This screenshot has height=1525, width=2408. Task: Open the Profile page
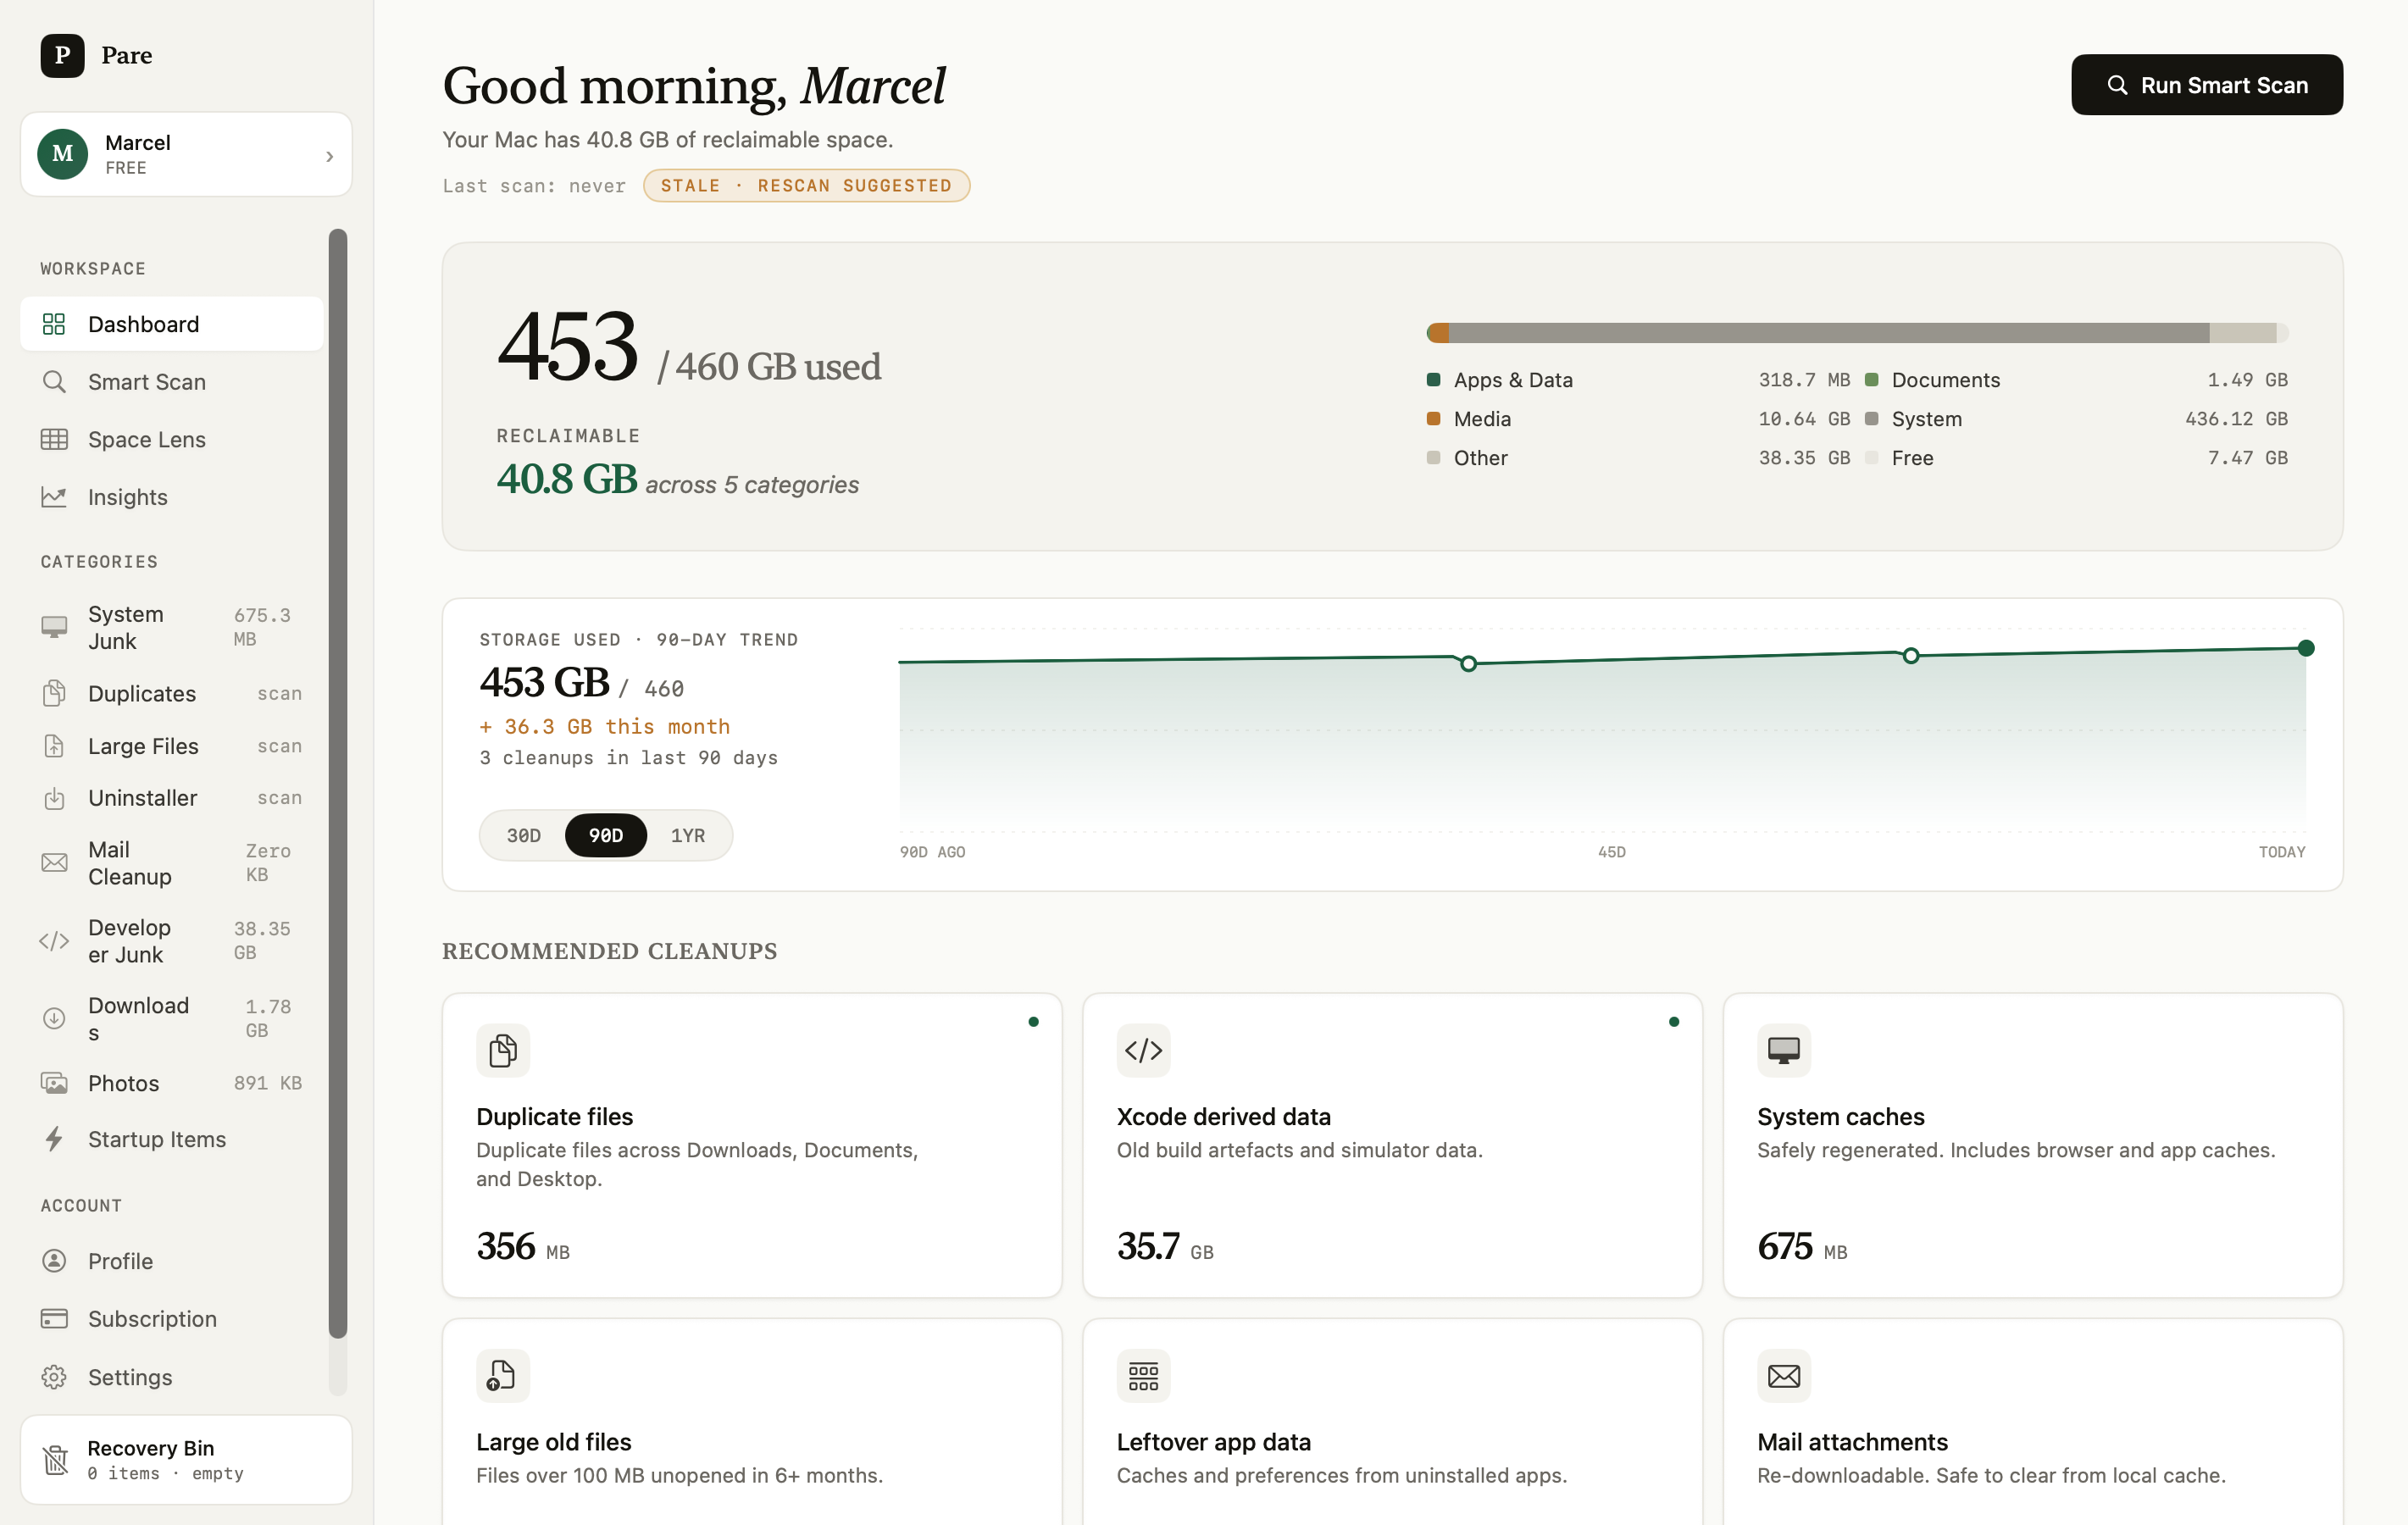(x=172, y=1261)
